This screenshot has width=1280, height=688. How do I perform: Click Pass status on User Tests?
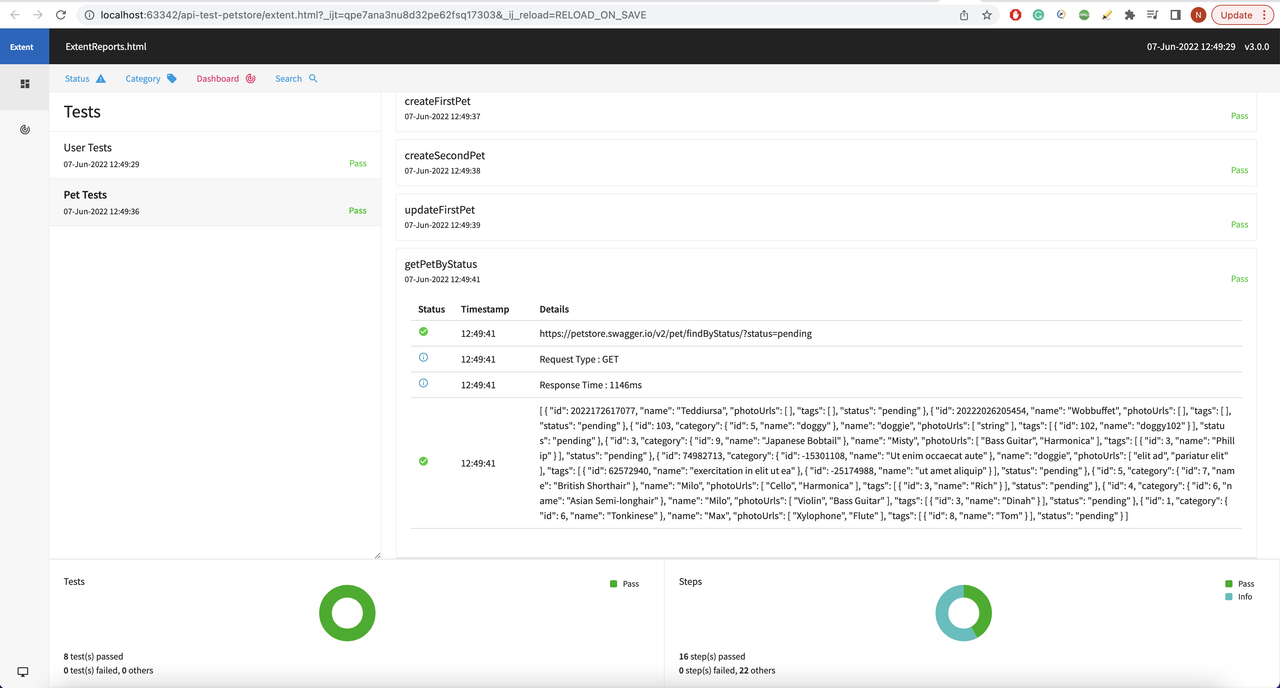click(x=358, y=164)
